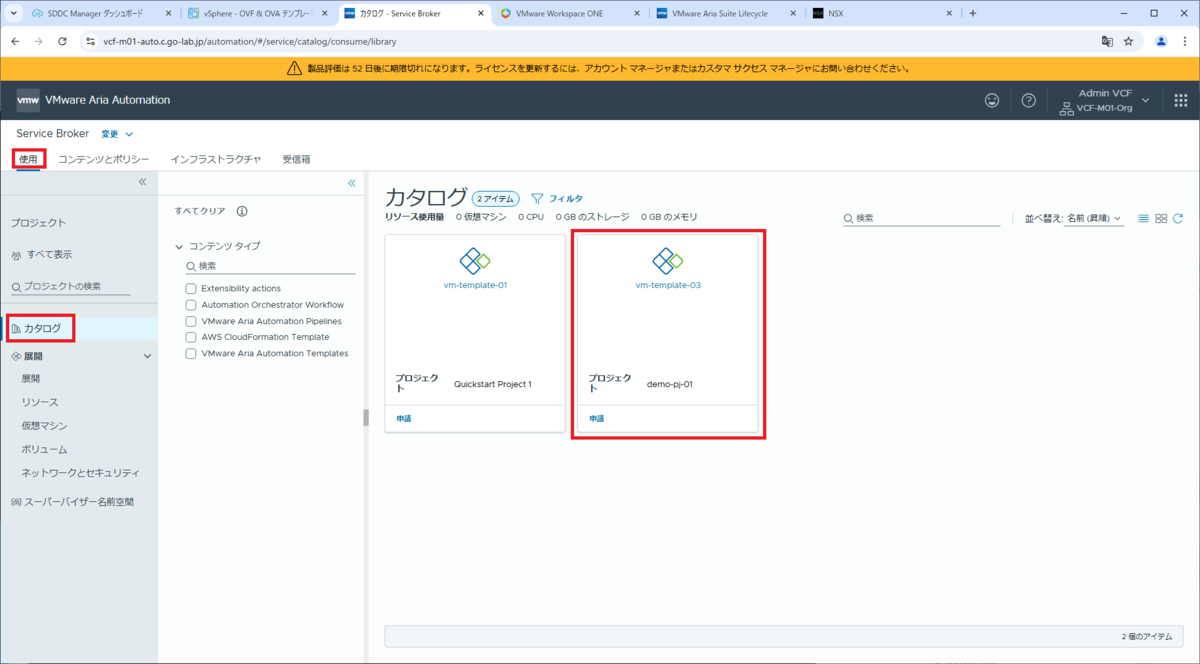Viewport: 1200px width, 664px height.
Task: Switch catalog to list view
Action: [1143, 218]
